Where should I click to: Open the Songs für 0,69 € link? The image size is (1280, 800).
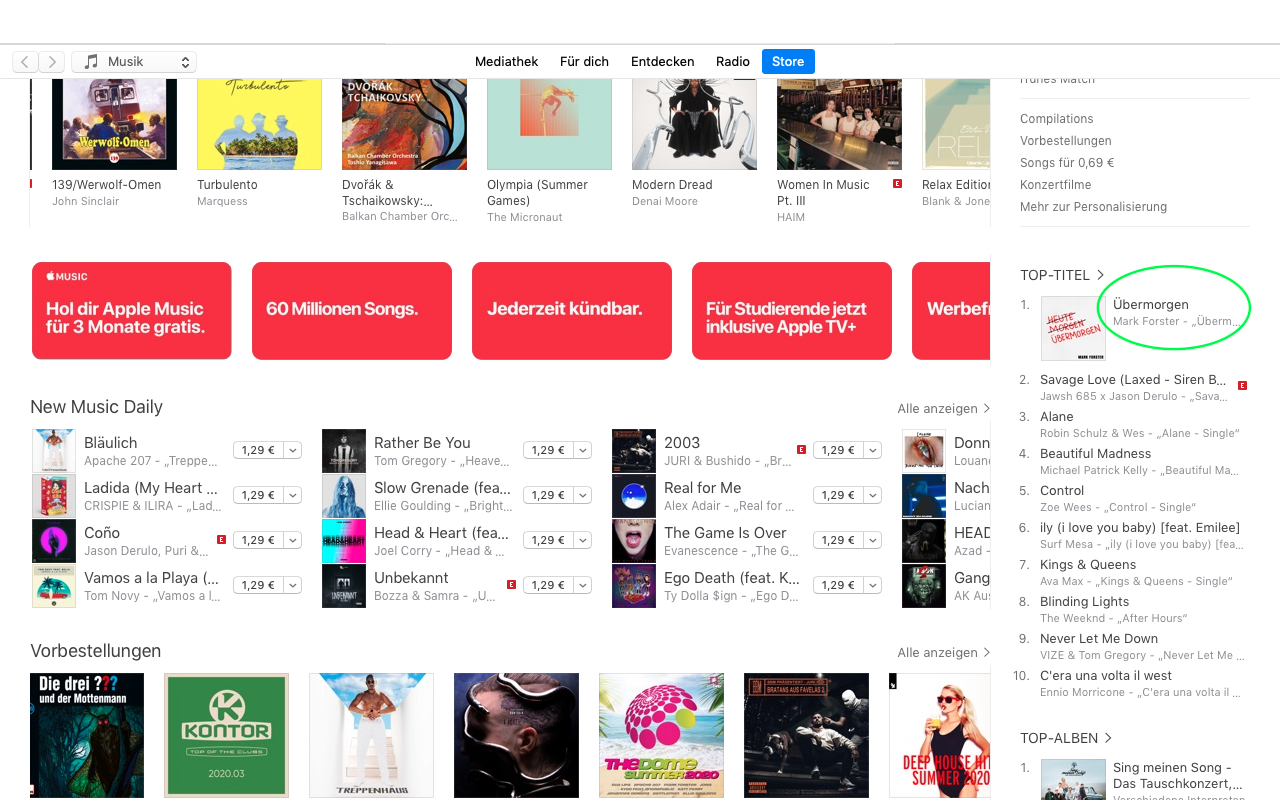1067,163
